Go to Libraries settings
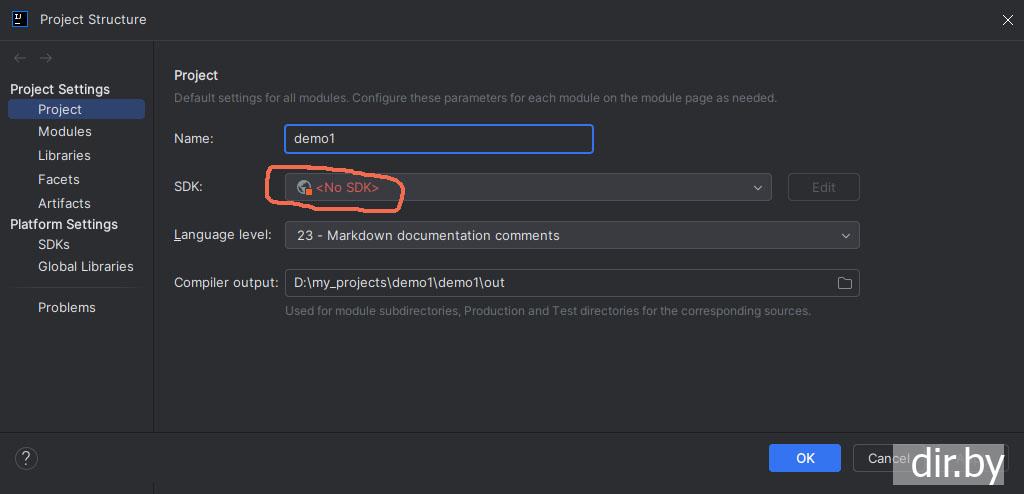 64,155
